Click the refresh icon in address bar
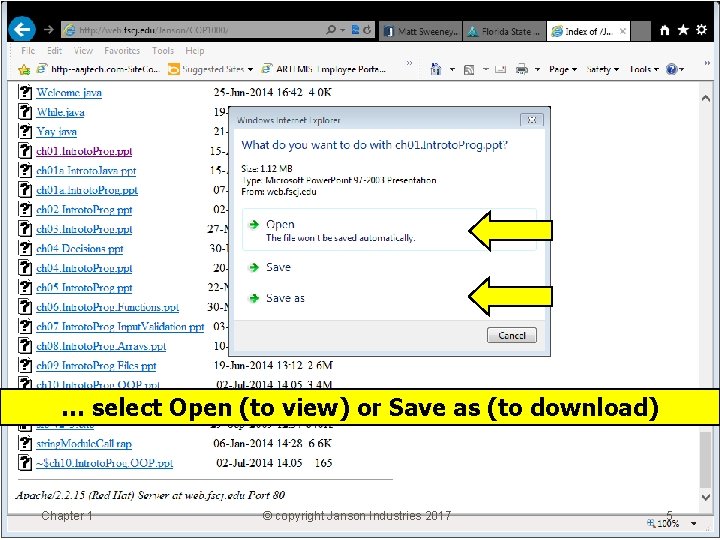This screenshot has height=540, width=720. click(367, 30)
